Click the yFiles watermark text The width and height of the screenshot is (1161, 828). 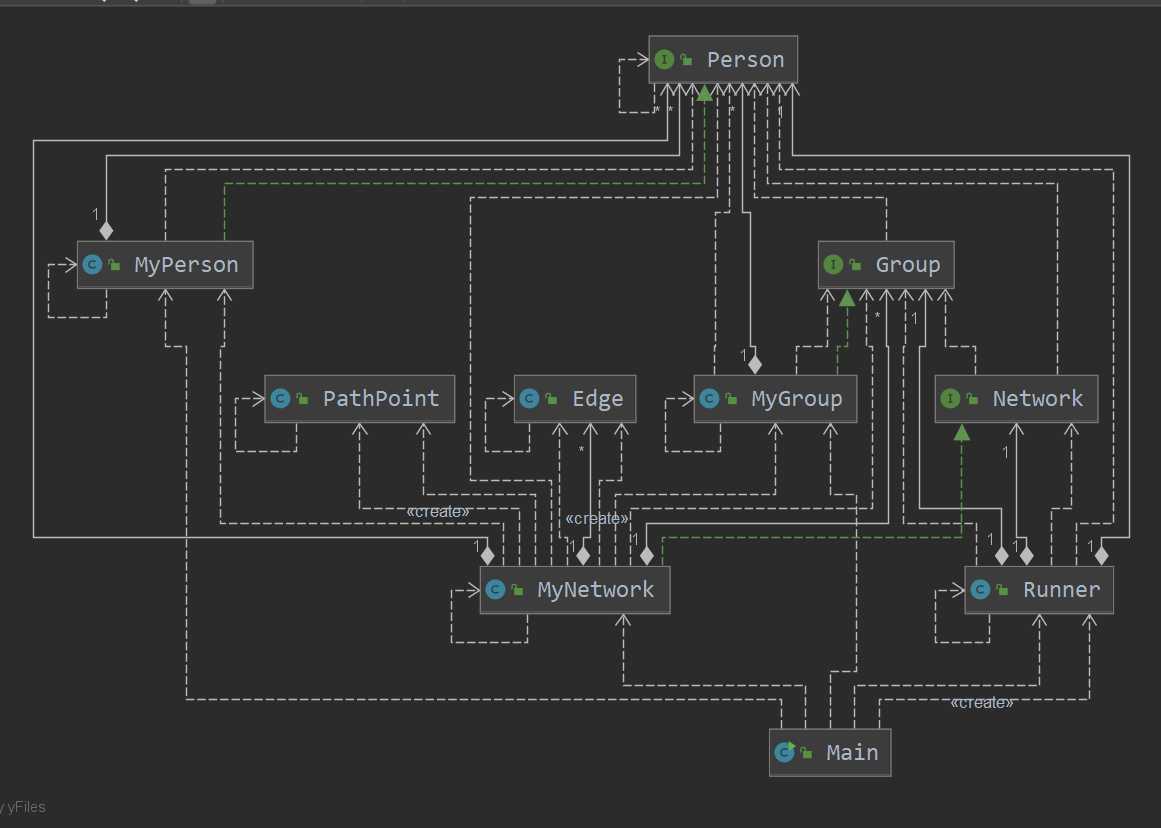click(x=24, y=807)
